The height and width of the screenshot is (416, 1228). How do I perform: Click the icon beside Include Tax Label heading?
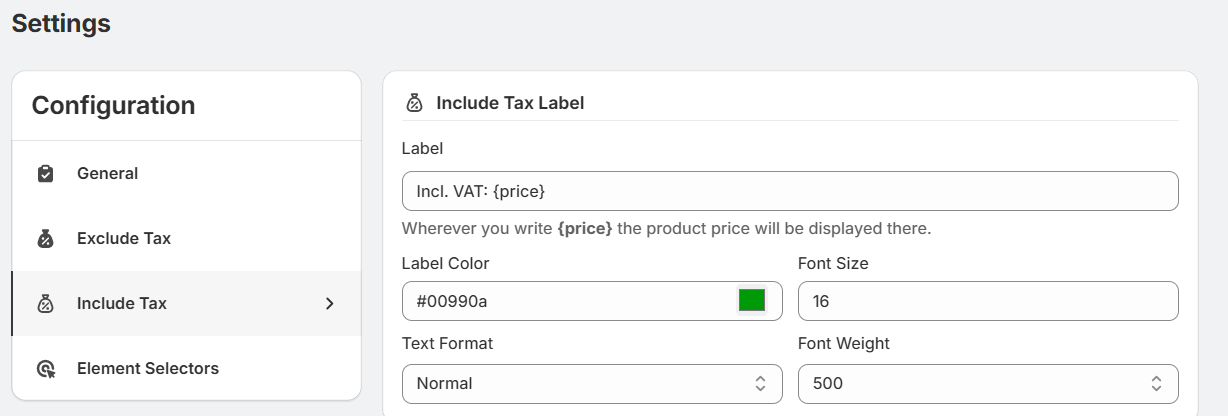pos(414,103)
